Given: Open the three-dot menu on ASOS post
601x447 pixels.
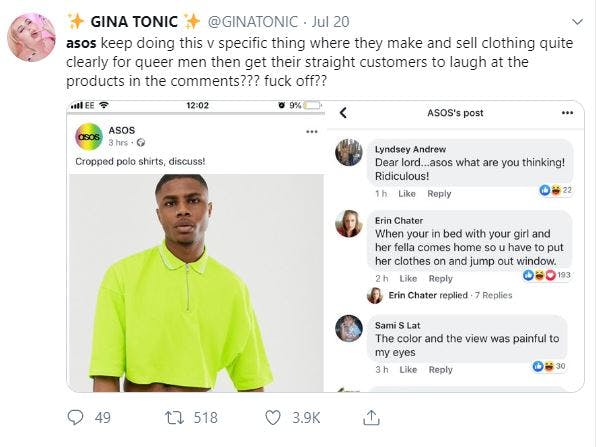Looking at the screenshot, I should pyautogui.click(x=311, y=130).
